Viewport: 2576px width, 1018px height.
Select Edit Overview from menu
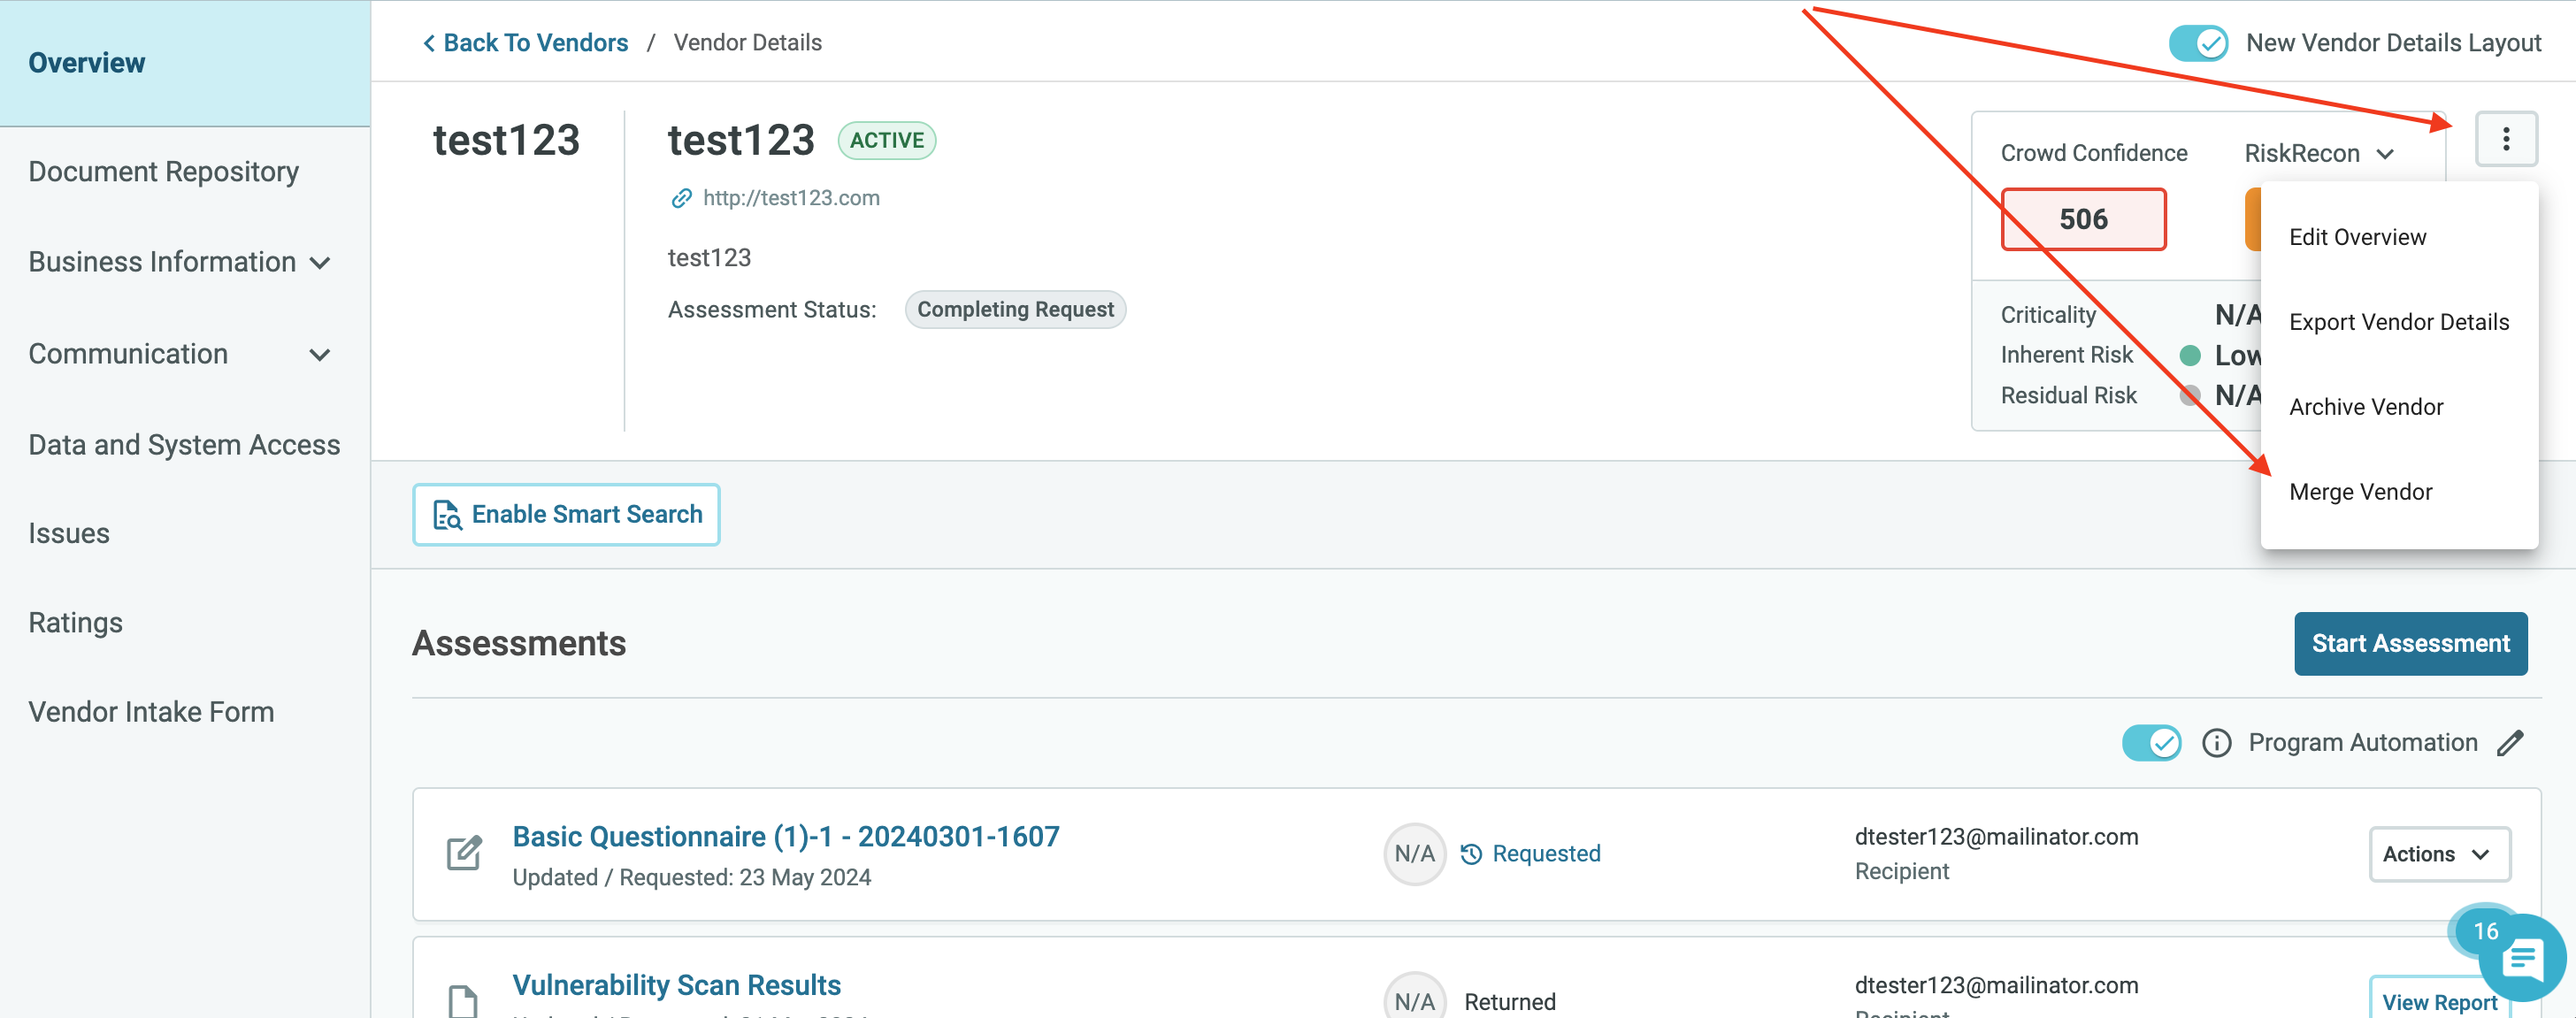coord(2357,237)
